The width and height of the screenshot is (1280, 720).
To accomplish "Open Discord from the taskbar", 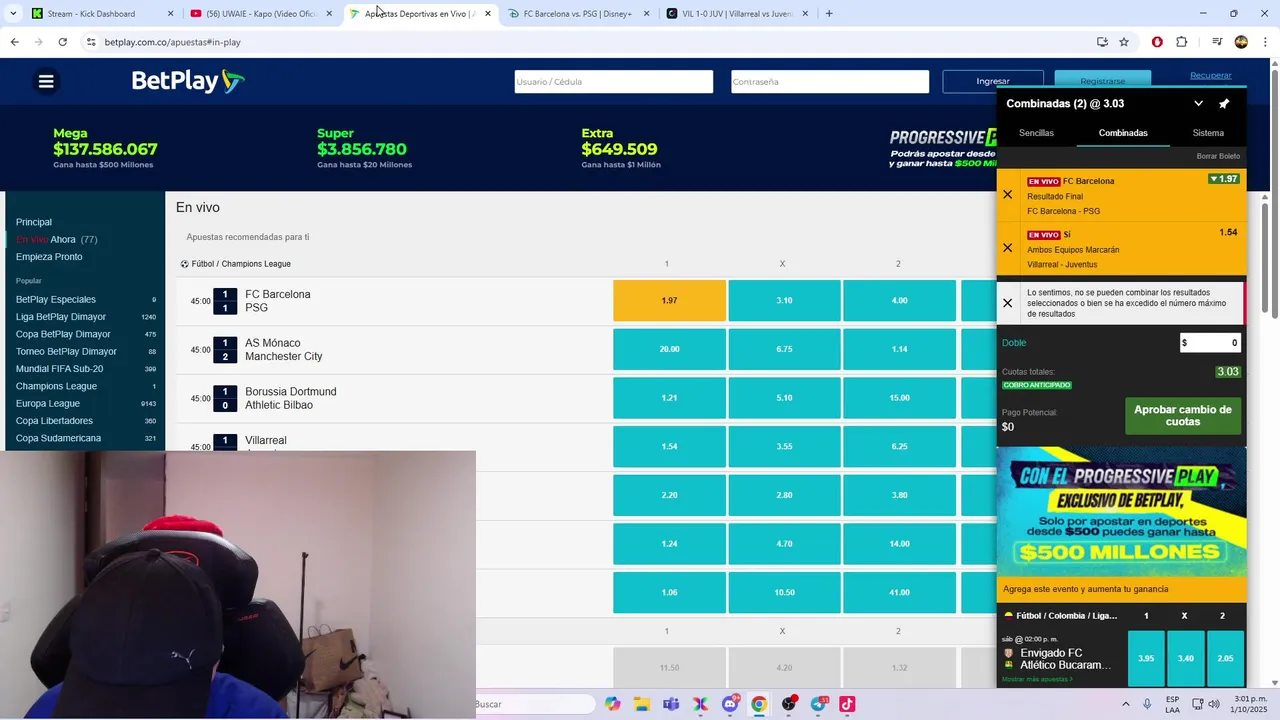I will click(730, 704).
